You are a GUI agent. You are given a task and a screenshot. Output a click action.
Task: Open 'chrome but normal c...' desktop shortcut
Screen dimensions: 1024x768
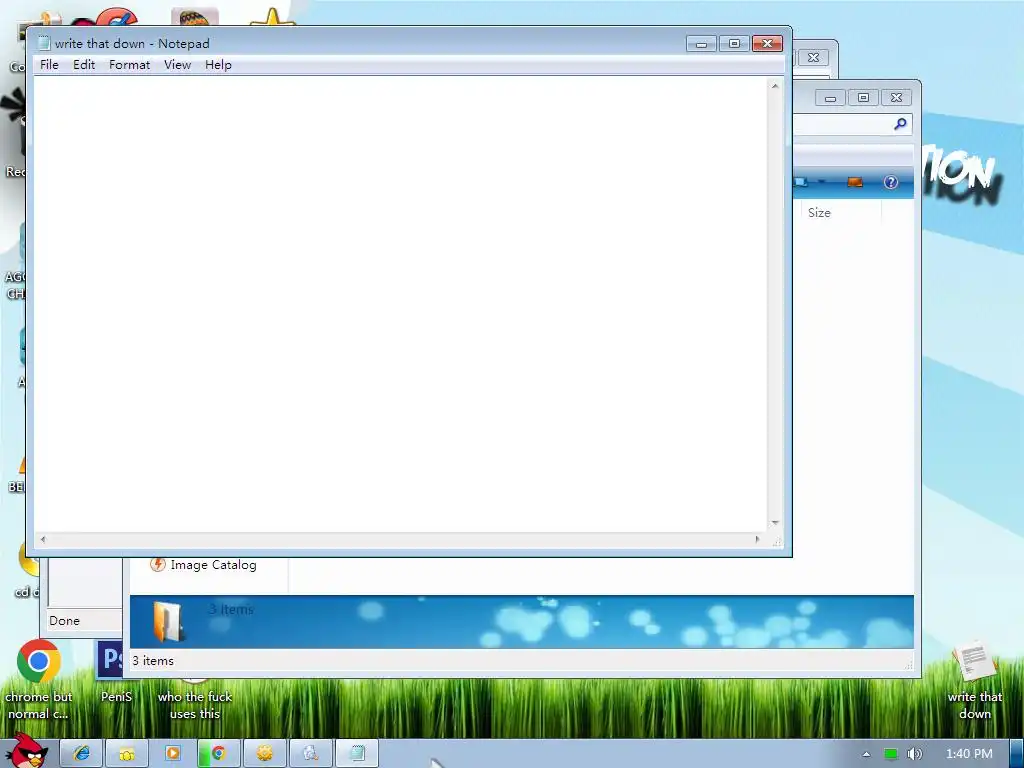tap(39, 679)
